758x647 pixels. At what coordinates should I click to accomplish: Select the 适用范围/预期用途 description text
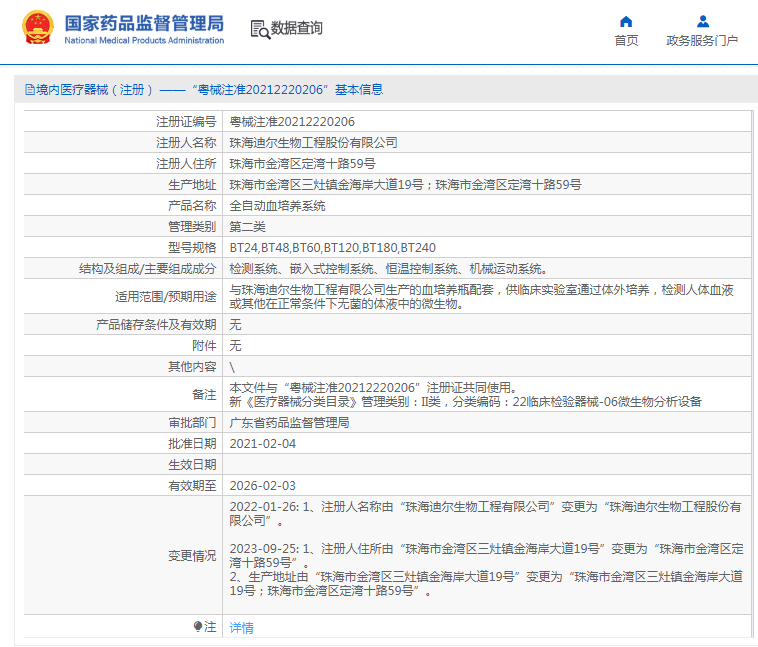481,297
